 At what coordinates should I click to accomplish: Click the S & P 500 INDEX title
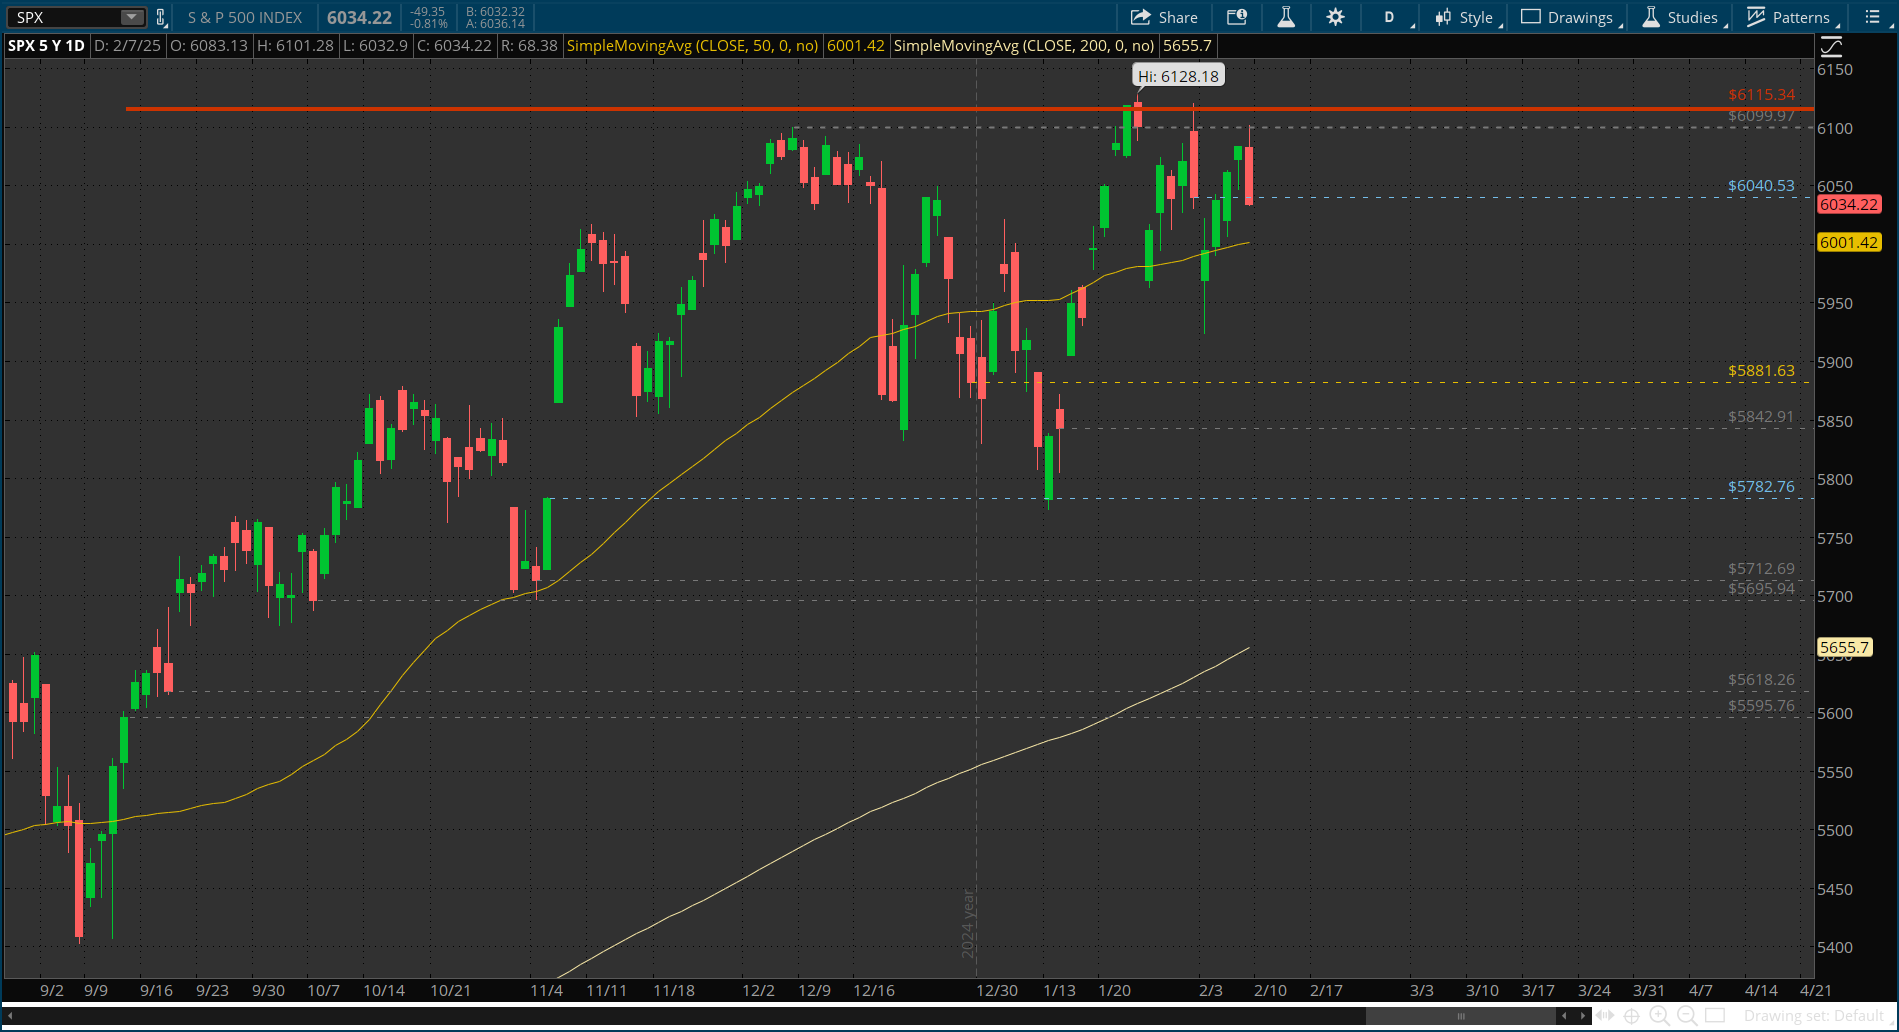click(245, 17)
